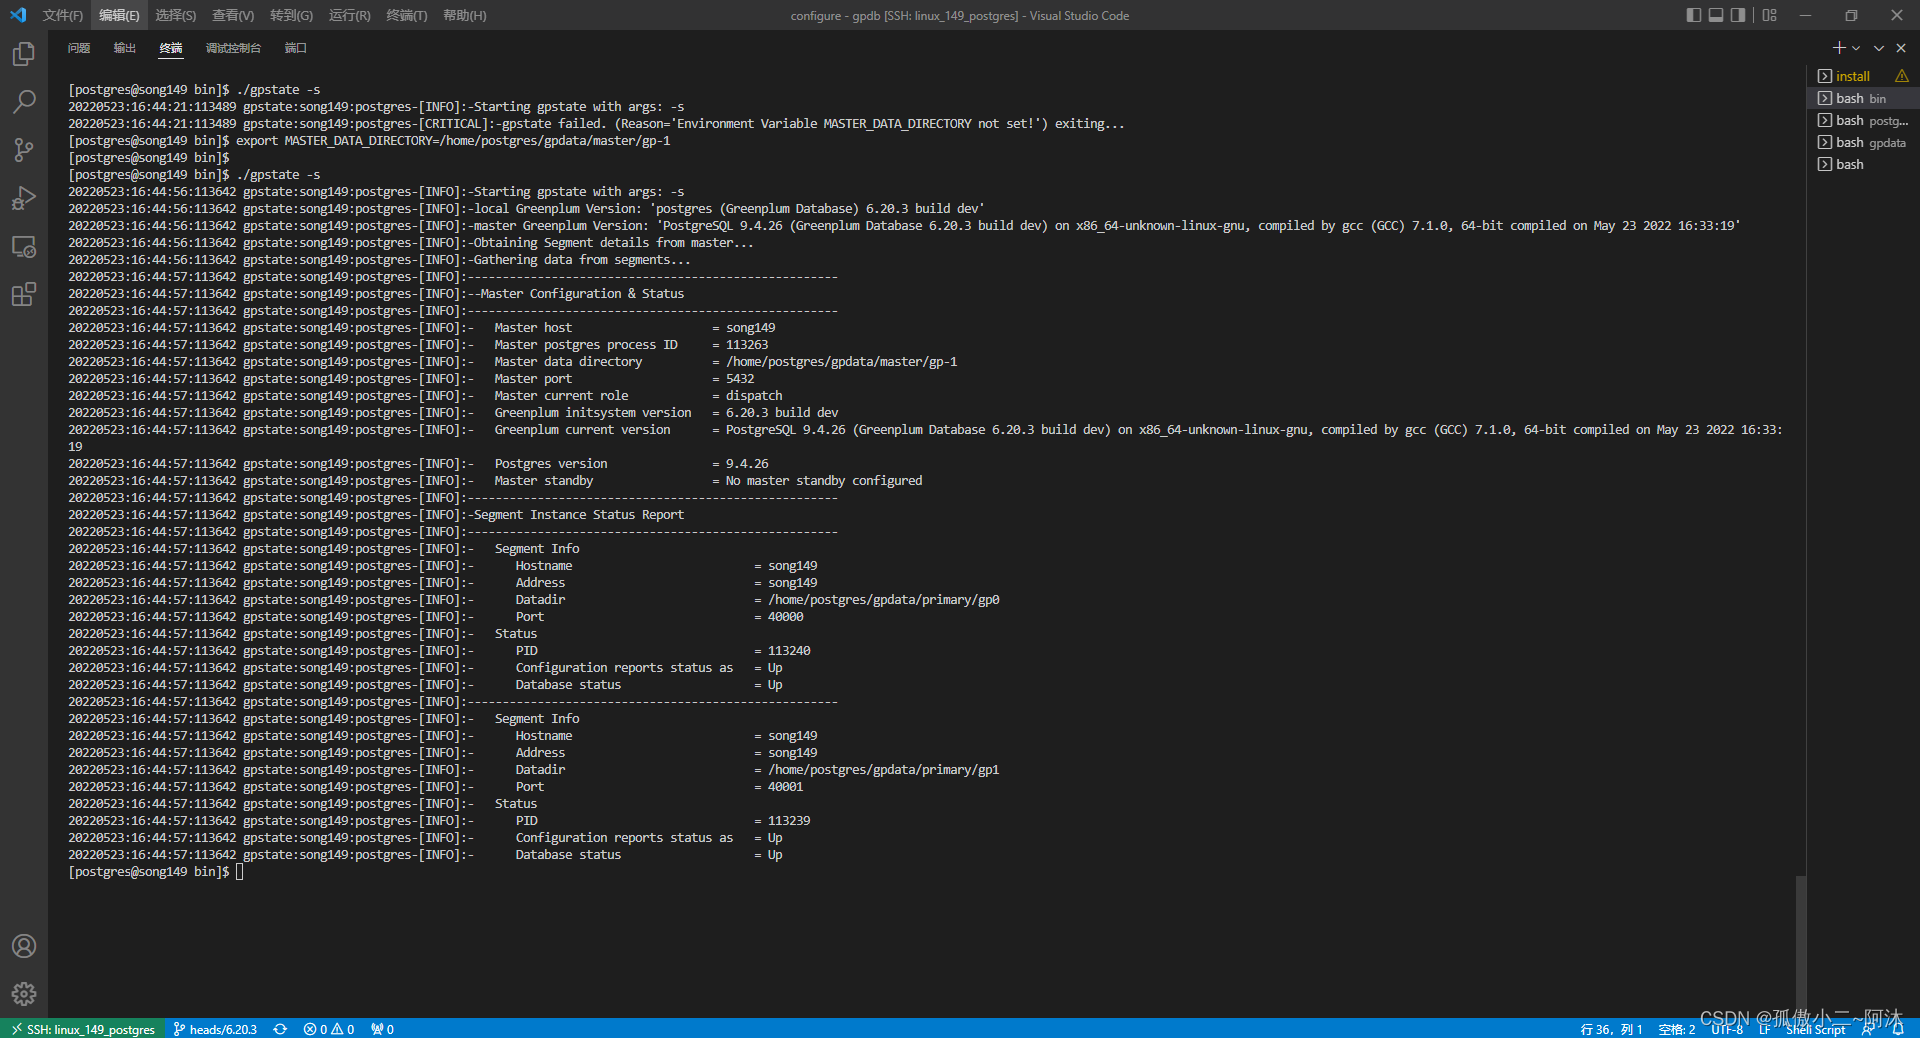Click feedback icon in status bar
This screenshot has width=1920, height=1038.
tap(1868, 1029)
